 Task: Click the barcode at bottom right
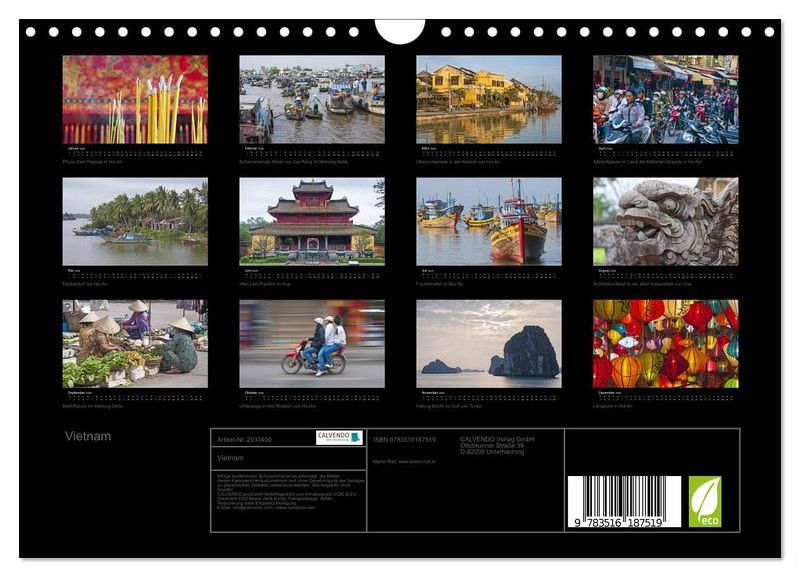click(x=624, y=502)
